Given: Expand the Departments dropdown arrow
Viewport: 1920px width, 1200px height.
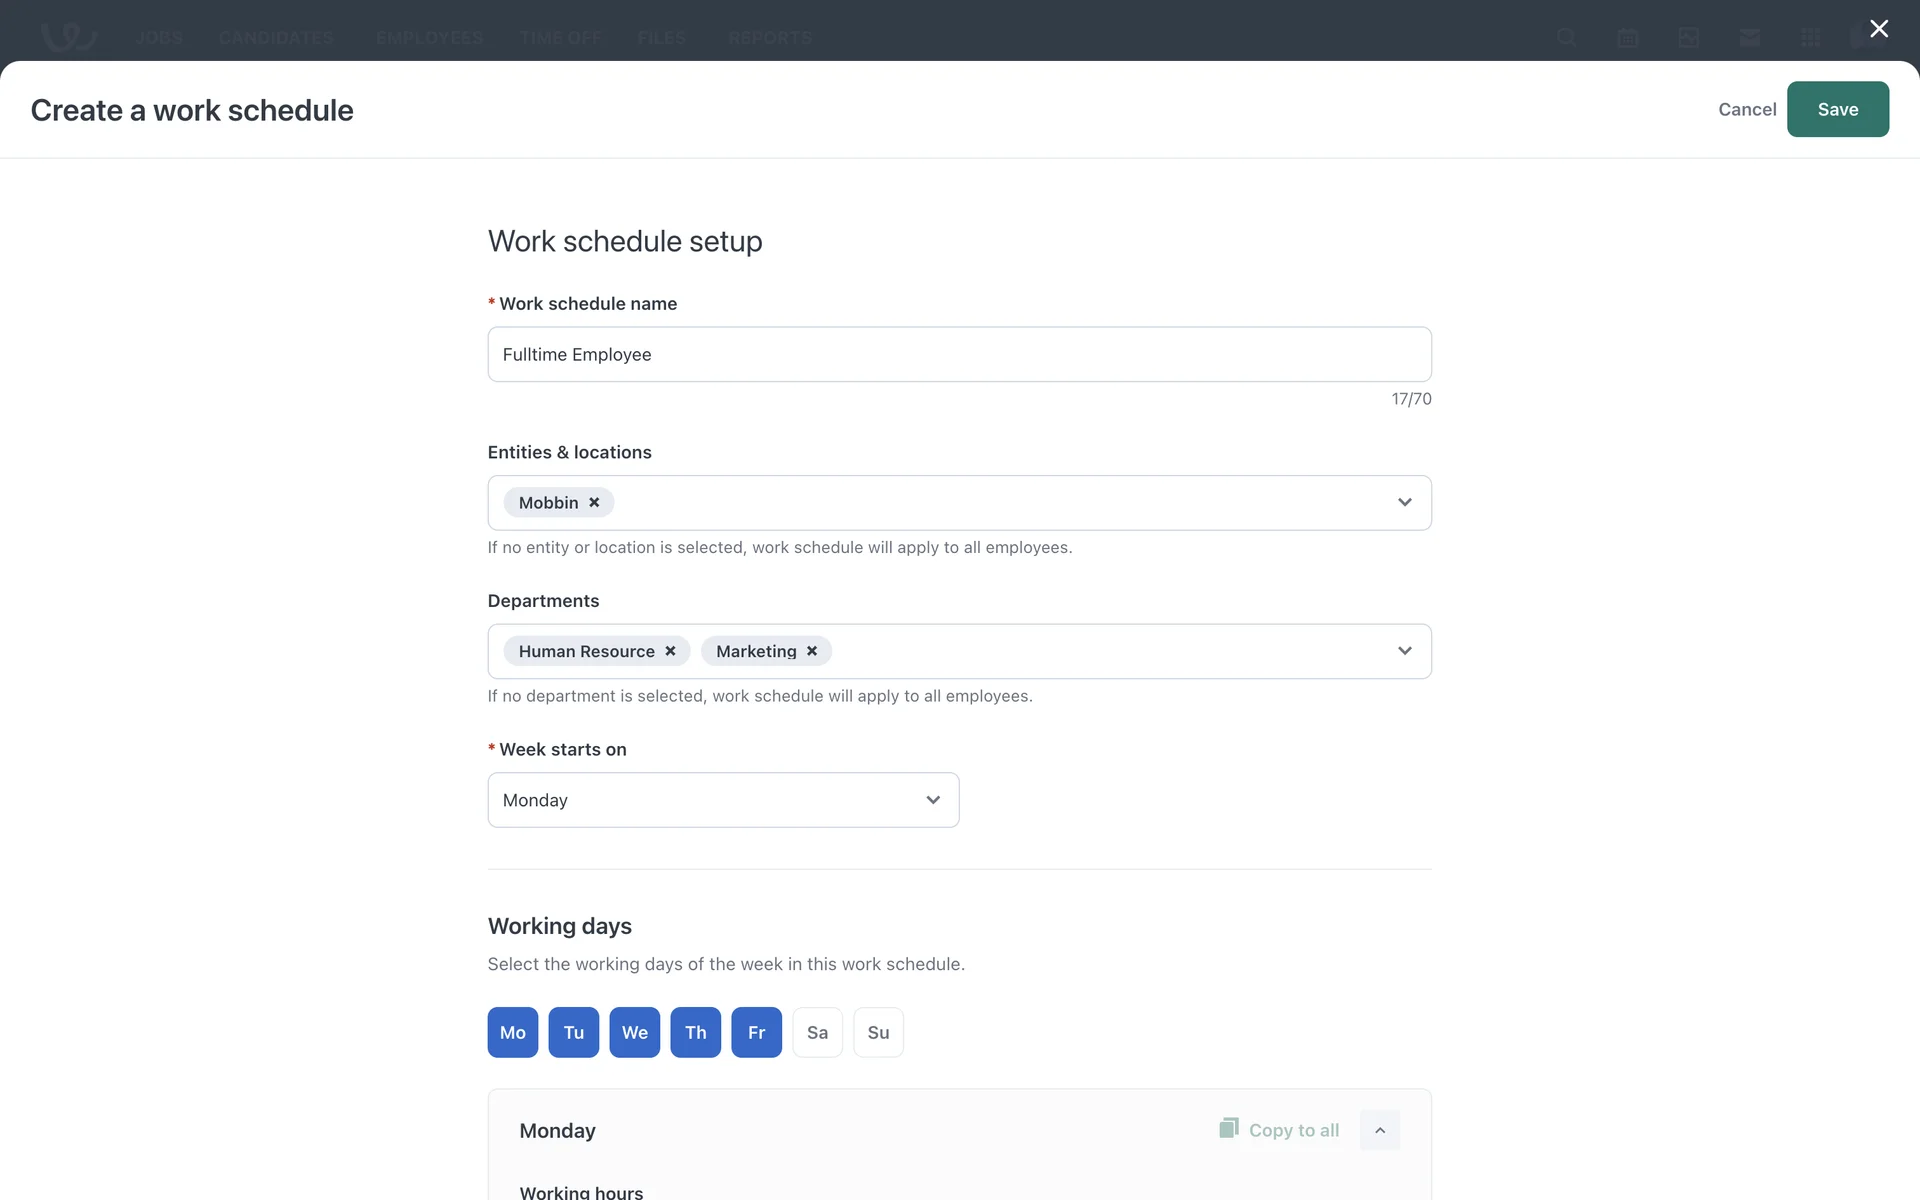Looking at the screenshot, I should pyautogui.click(x=1404, y=651).
